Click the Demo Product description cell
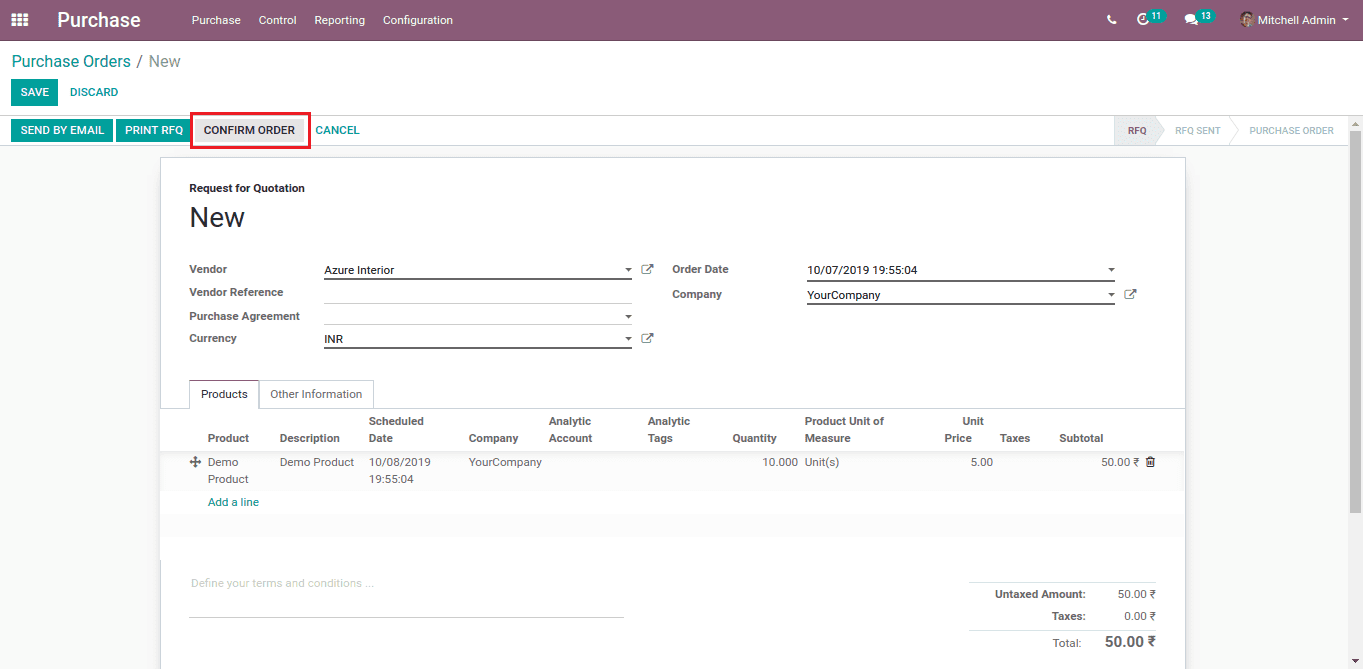The image size is (1363, 669). tap(317, 462)
